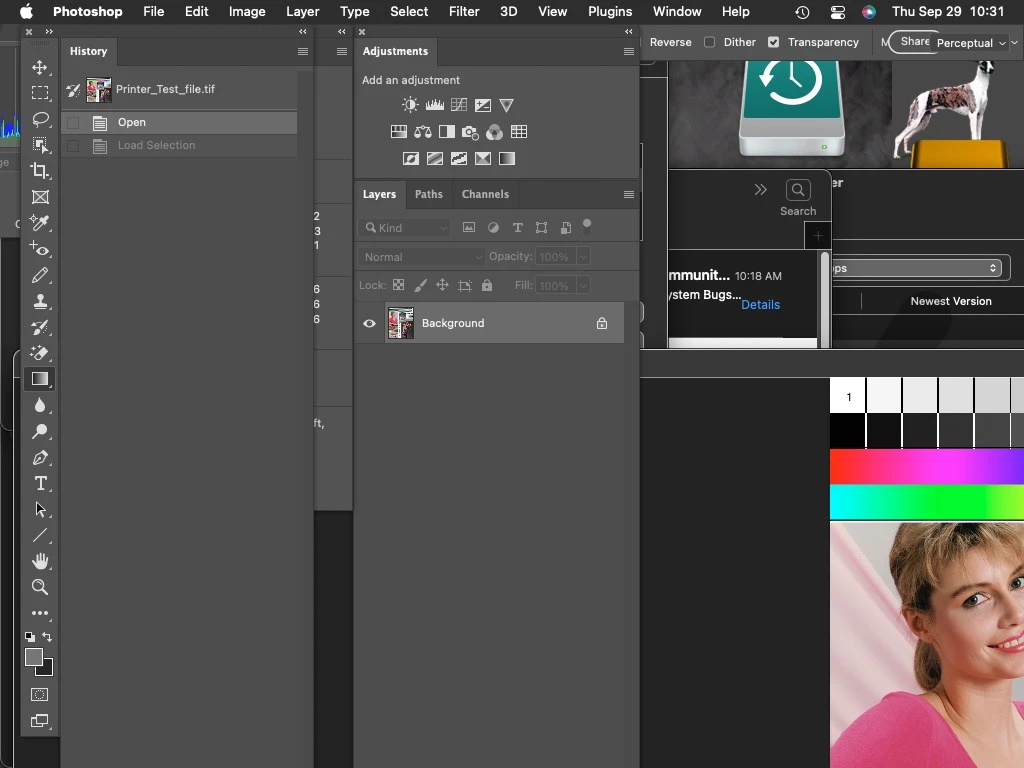This screenshot has width=1024, height=768.
Task: Select the Move tool
Action: click(40, 67)
